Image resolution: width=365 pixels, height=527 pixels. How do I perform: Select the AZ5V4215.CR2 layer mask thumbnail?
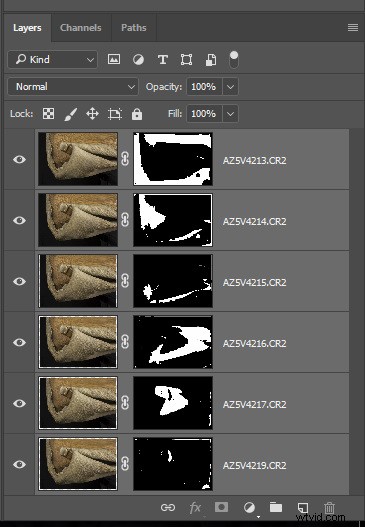pyautogui.click(x=173, y=281)
